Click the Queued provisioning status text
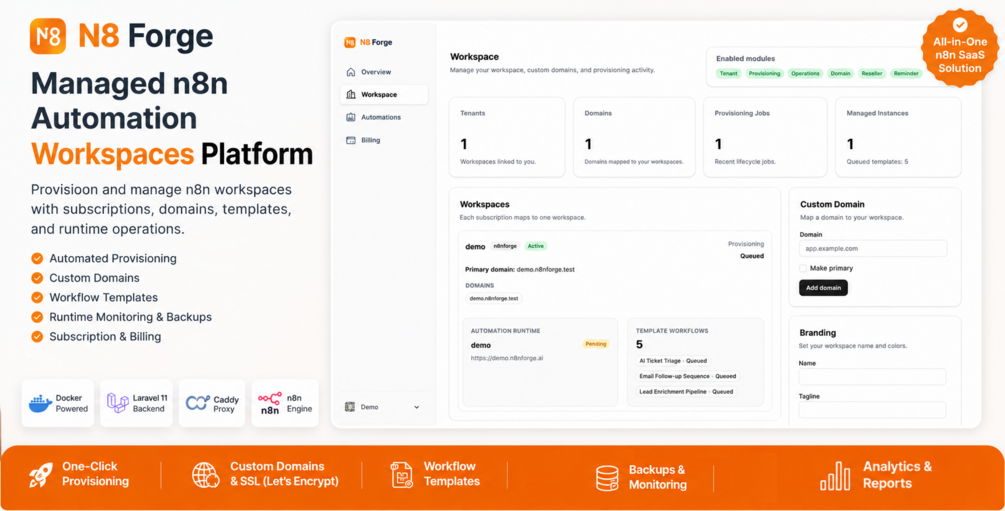Screen dimensions: 1005x511 click(x=752, y=256)
